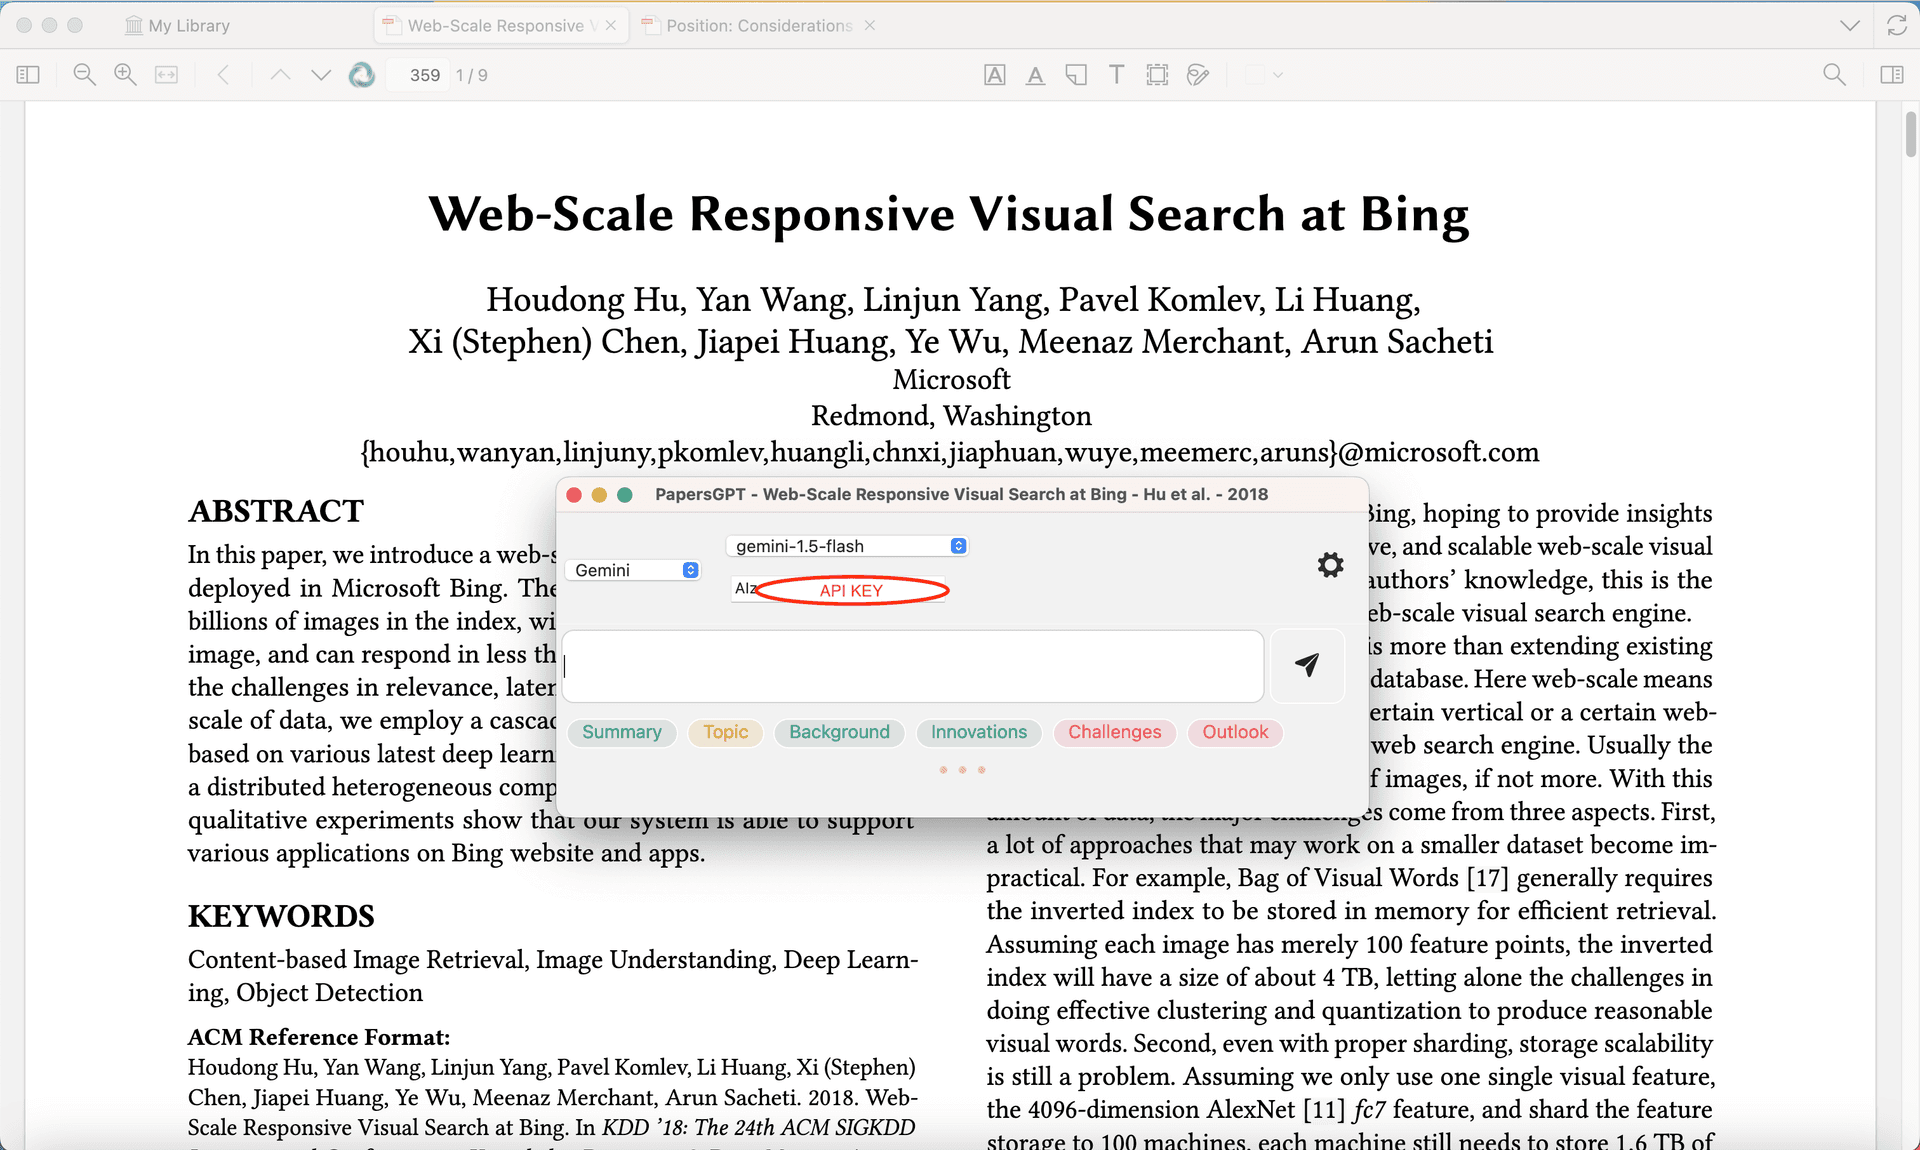1920x1150 pixels.
Task: Send the message with paper-plane button
Action: (x=1307, y=665)
